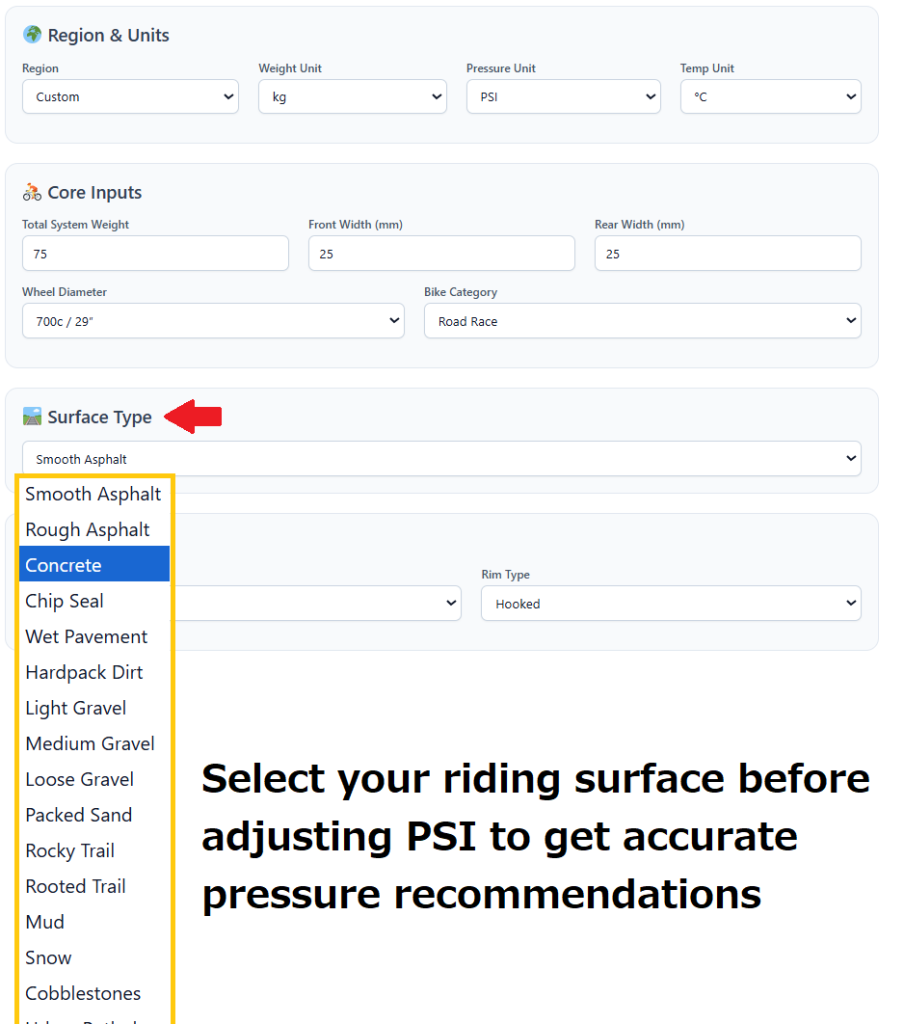Open the Pressure Unit dropdown set to PSI
The width and height of the screenshot is (904, 1024).
563,96
